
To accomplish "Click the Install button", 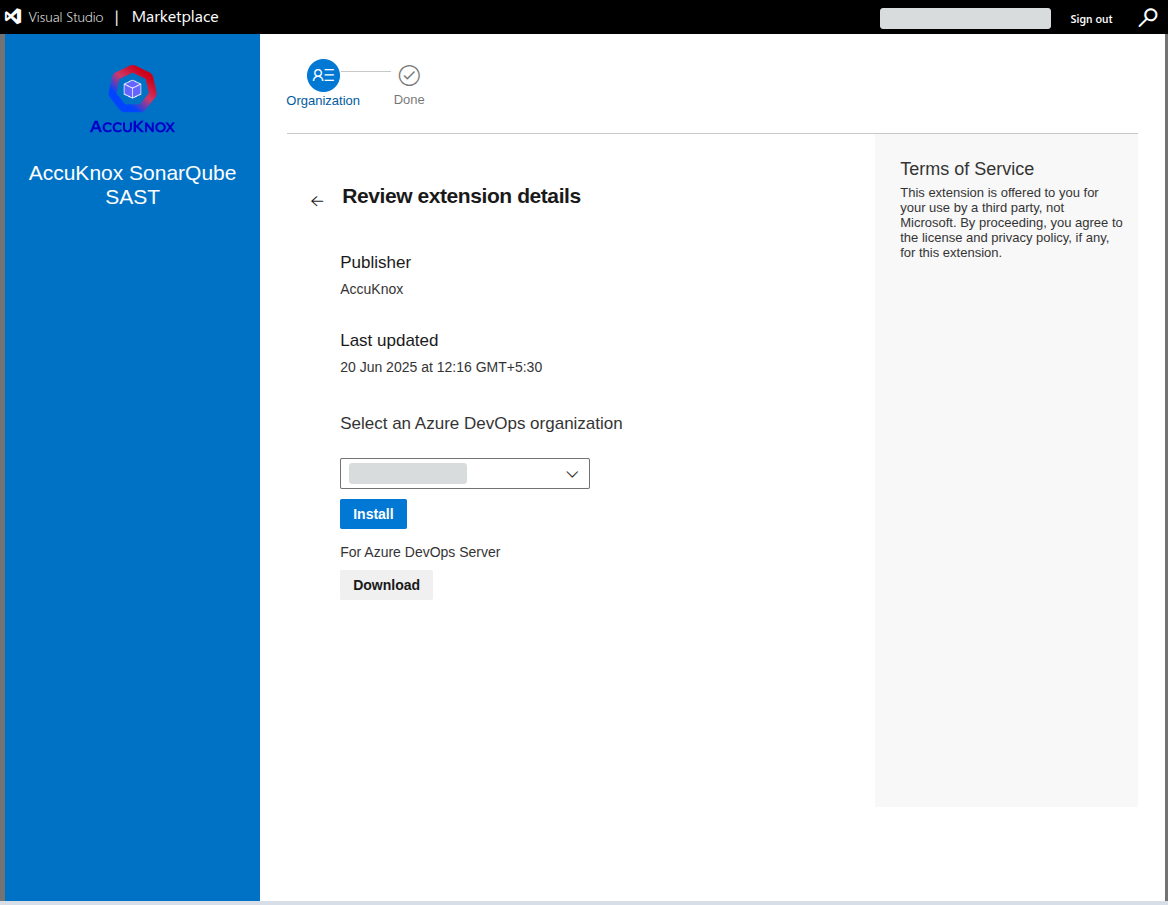I will tap(373, 514).
